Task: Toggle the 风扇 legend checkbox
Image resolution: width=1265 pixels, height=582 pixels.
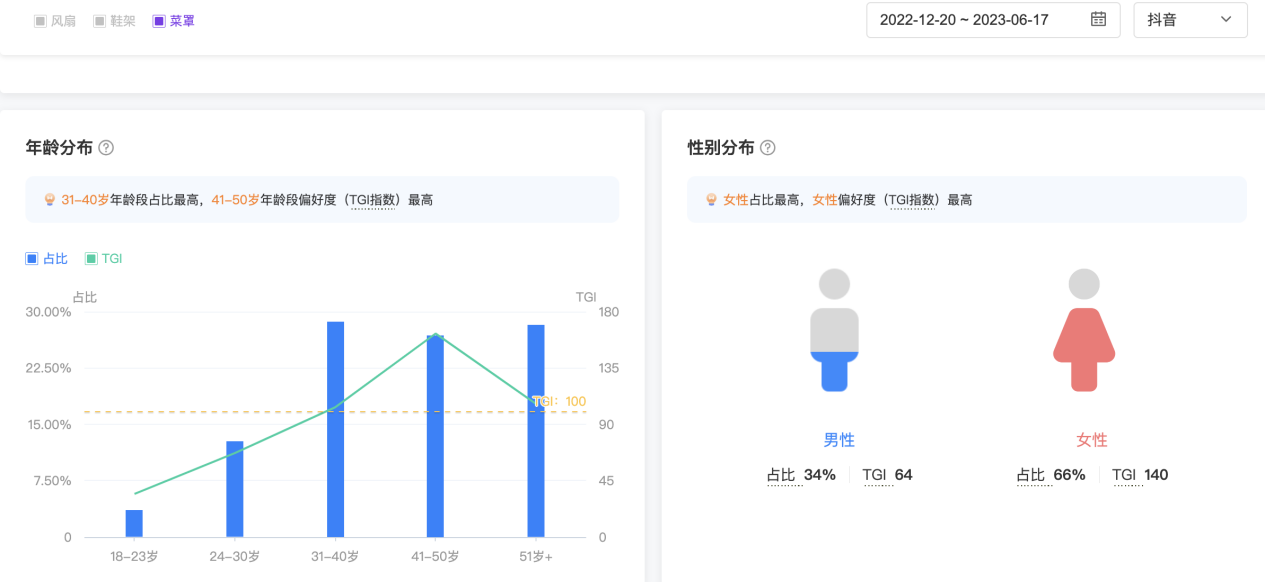Action: click(x=40, y=20)
